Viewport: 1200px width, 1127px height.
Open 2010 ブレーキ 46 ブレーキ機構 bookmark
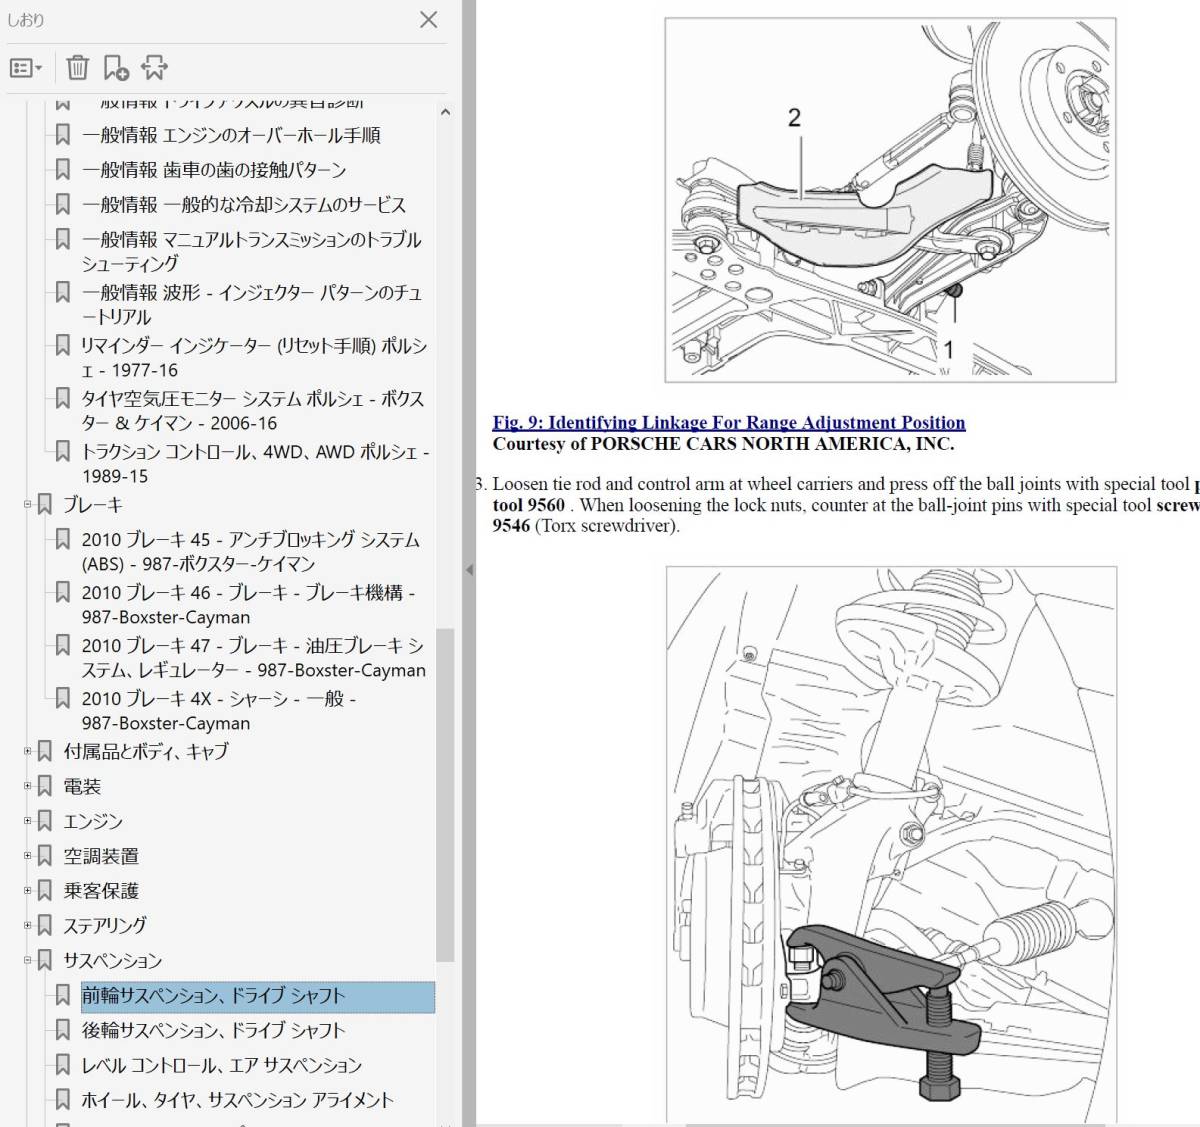click(x=248, y=604)
